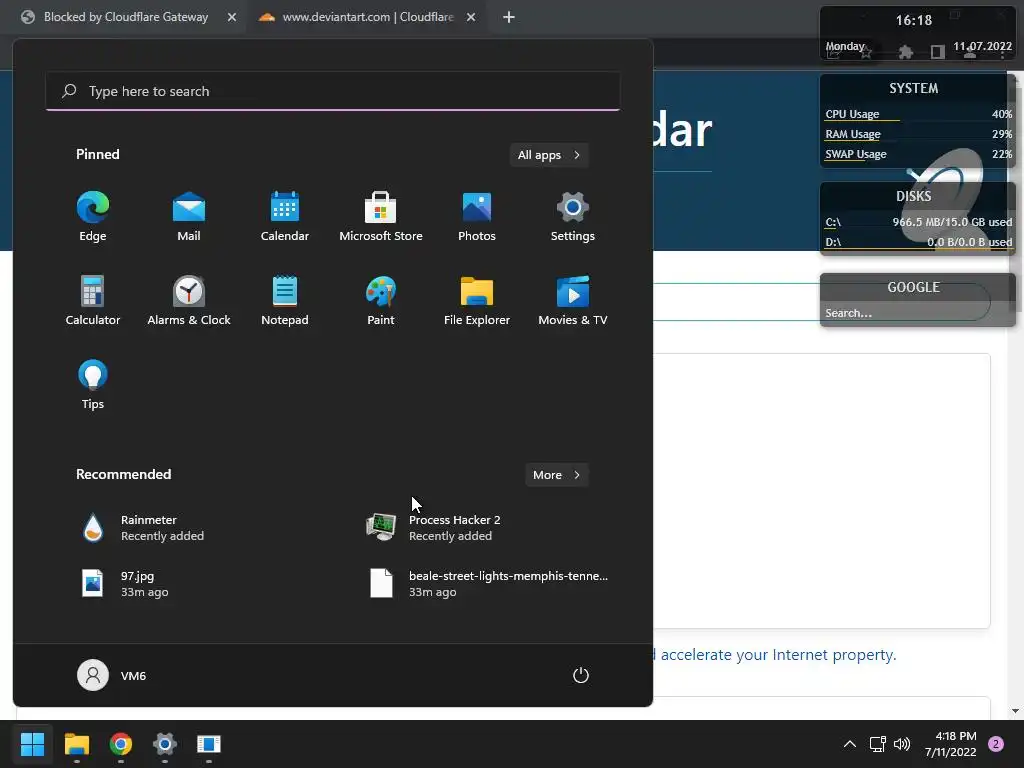This screenshot has height=768, width=1024.
Task: Click the Google Search field in Rainmeter widget
Action: tap(914, 313)
